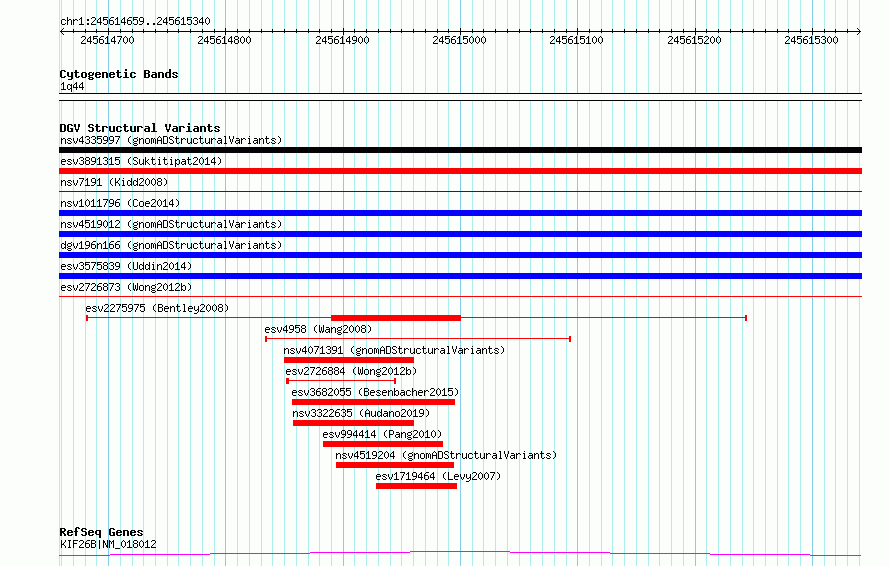Click the blue nsv4519012 variant bar

(x=460, y=234)
